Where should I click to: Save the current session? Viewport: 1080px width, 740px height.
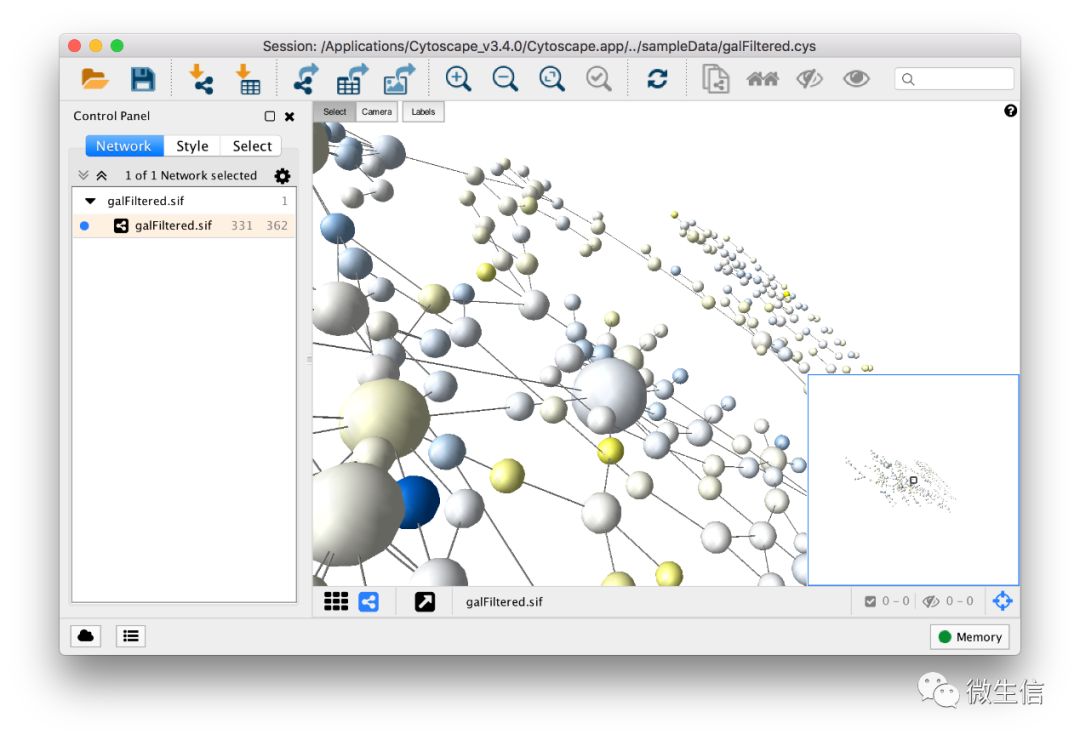point(143,79)
